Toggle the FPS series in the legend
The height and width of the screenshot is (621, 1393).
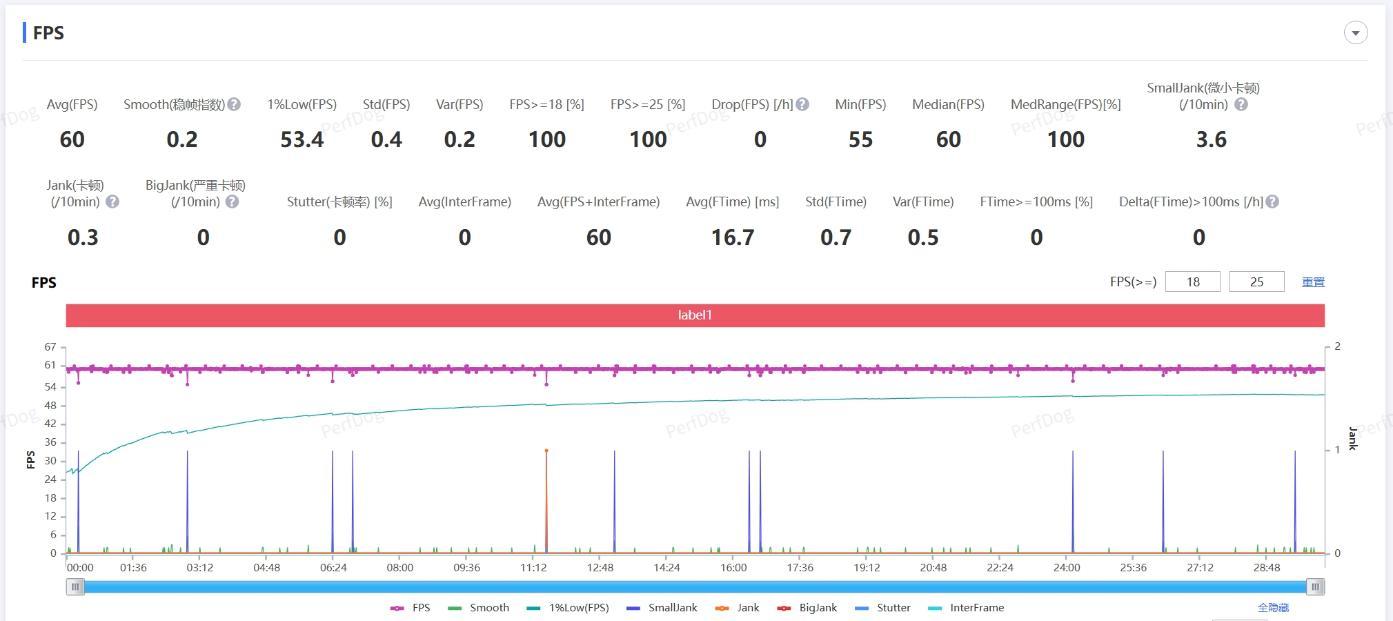pos(410,608)
